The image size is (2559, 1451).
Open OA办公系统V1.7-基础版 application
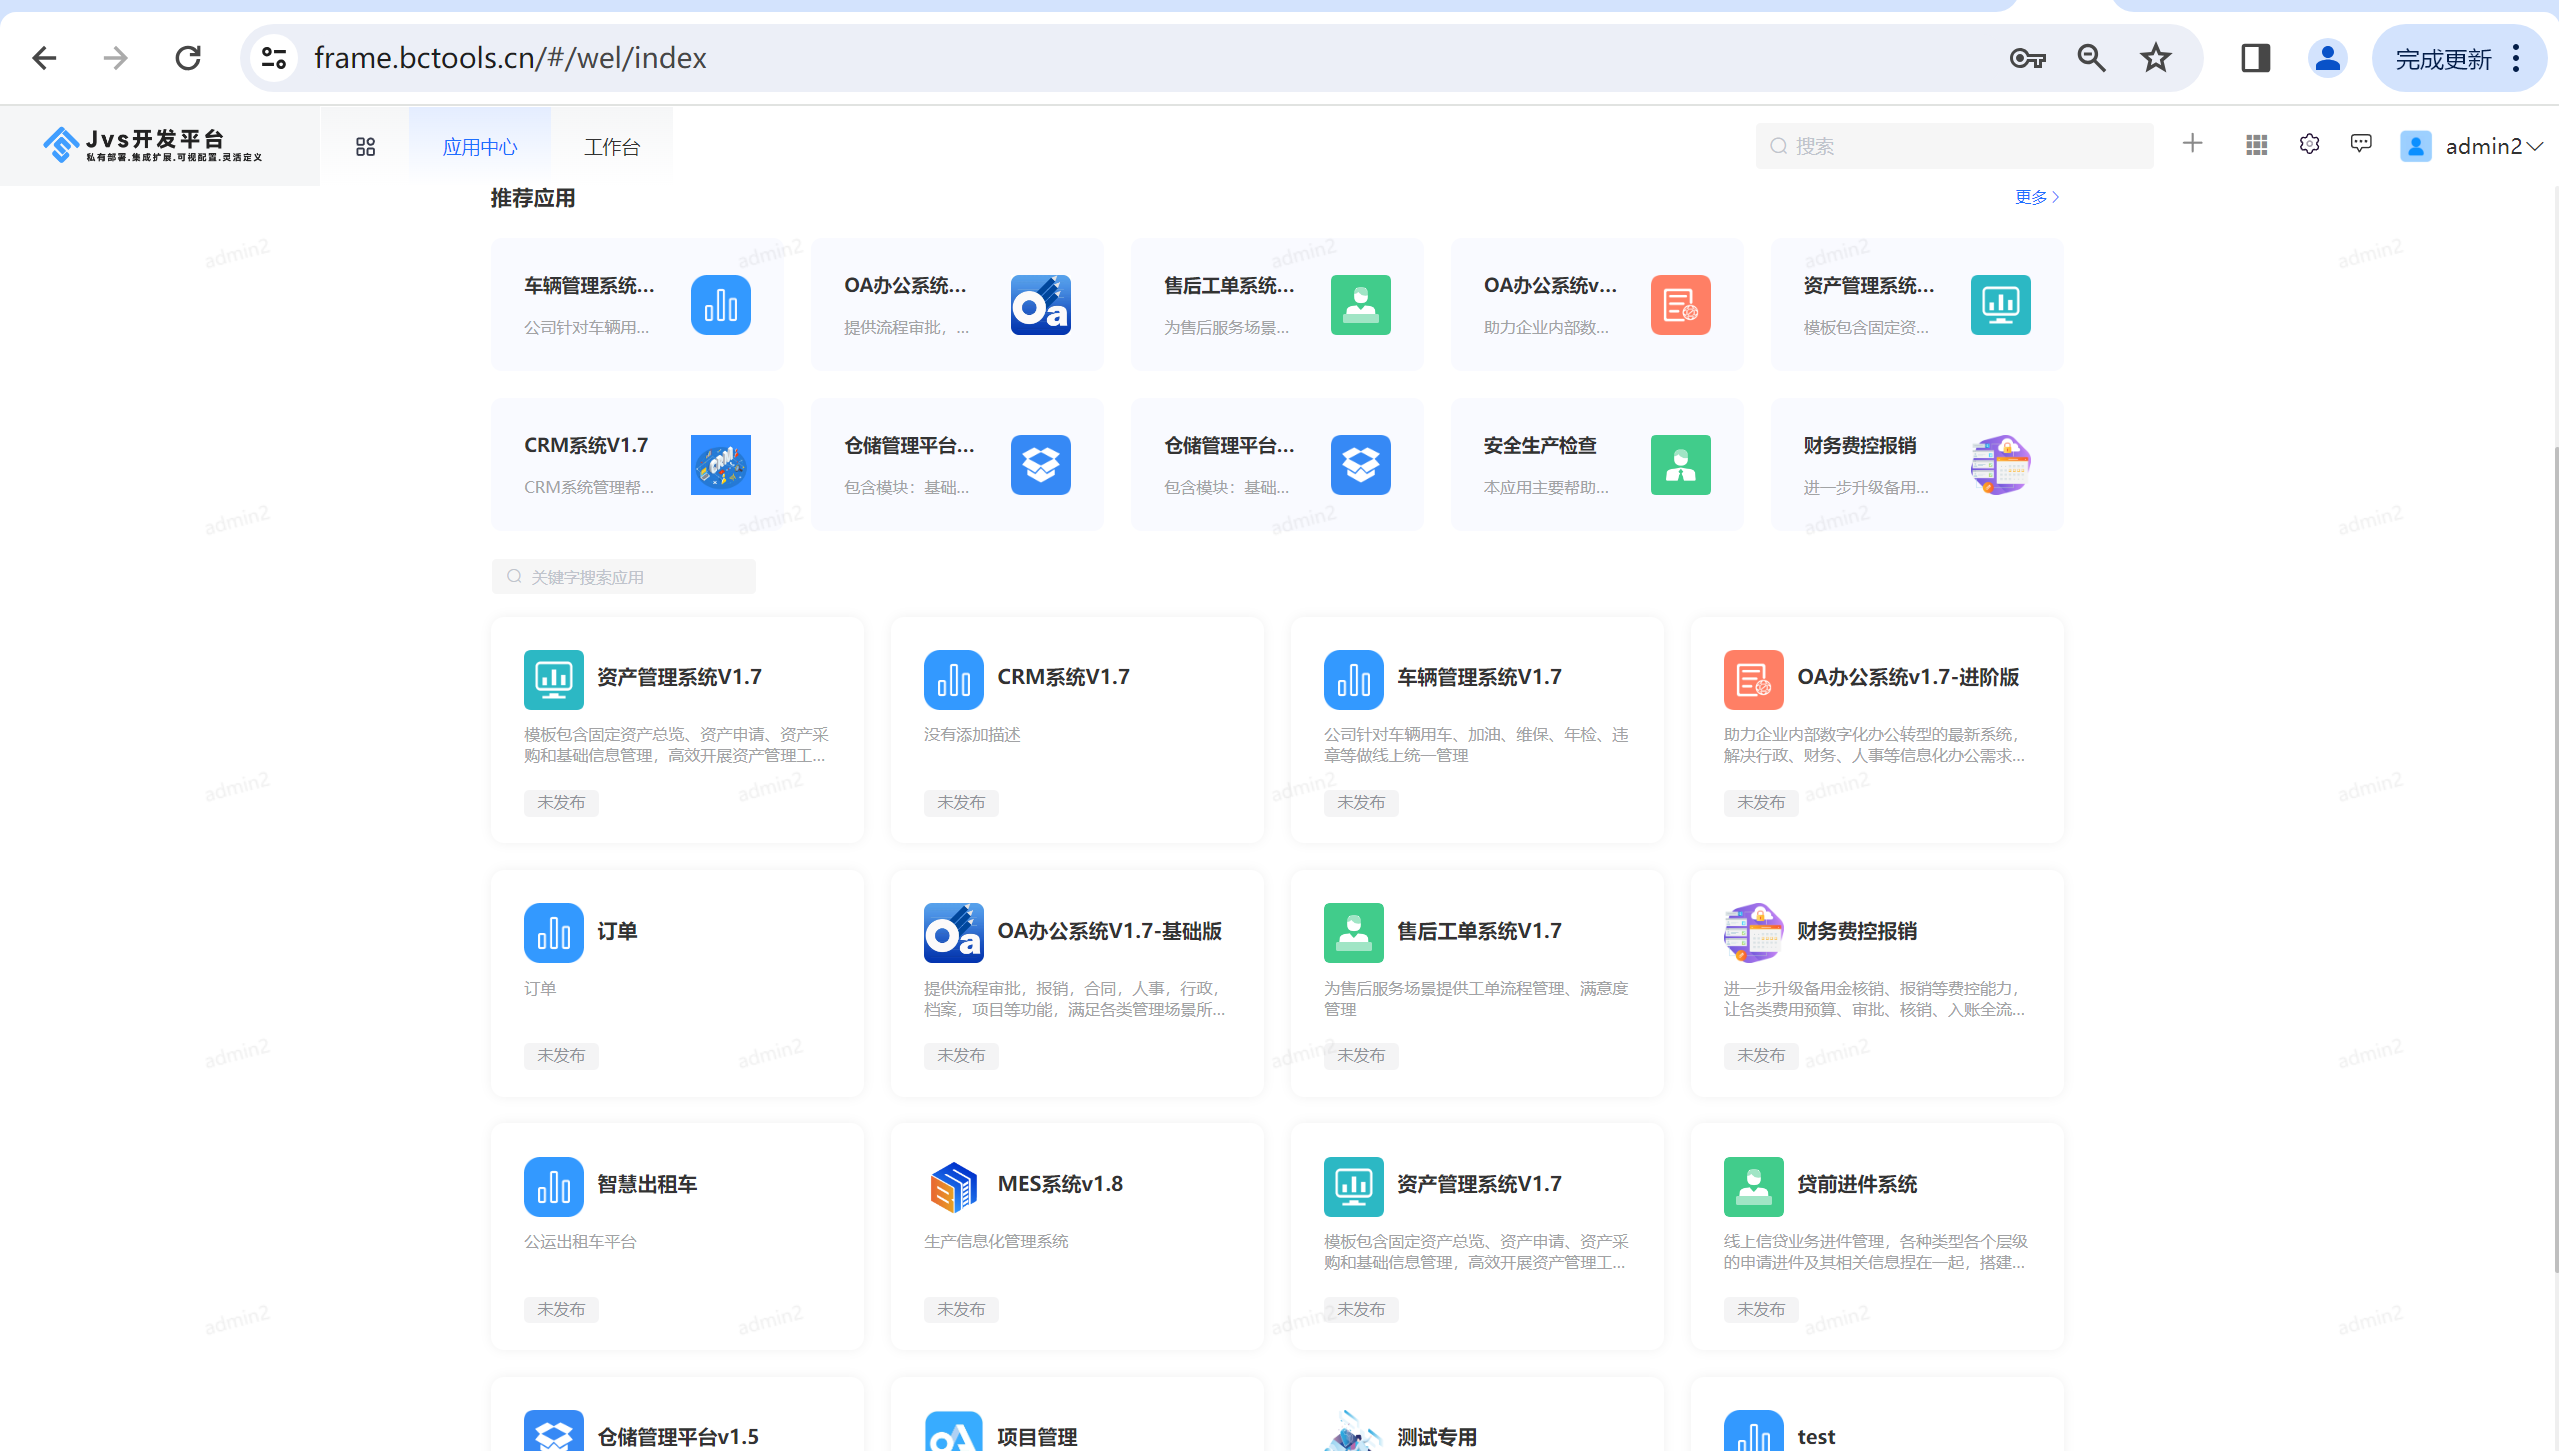point(1077,983)
